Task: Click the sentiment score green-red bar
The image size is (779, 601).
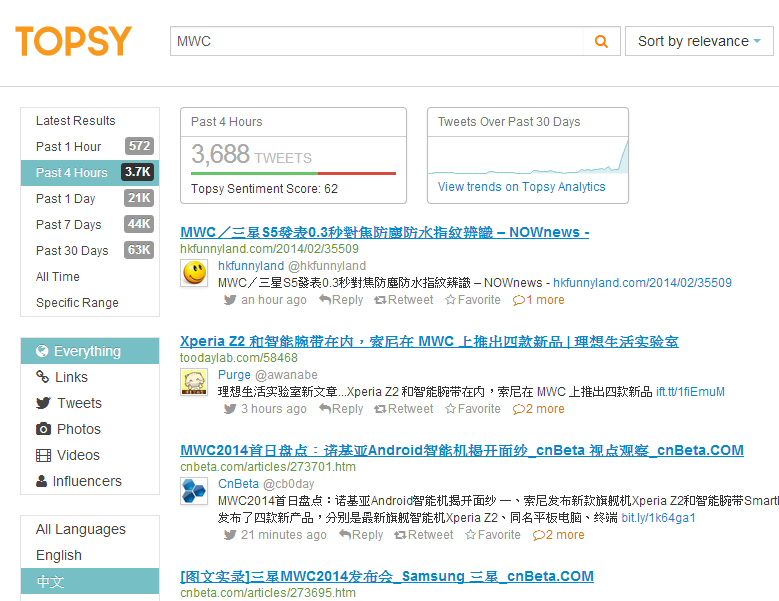Action: (293, 173)
